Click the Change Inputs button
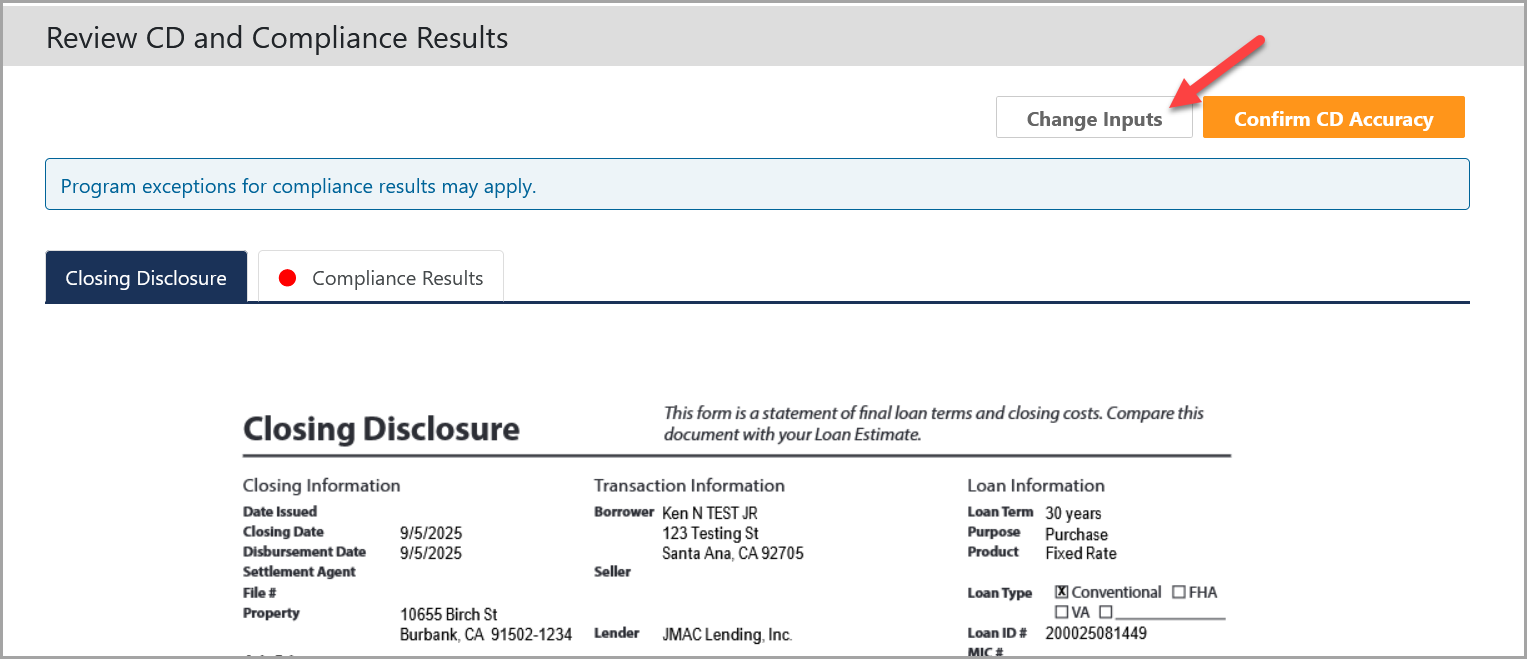The height and width of the screenshot is (659, 1527). tap(1094, 118)
